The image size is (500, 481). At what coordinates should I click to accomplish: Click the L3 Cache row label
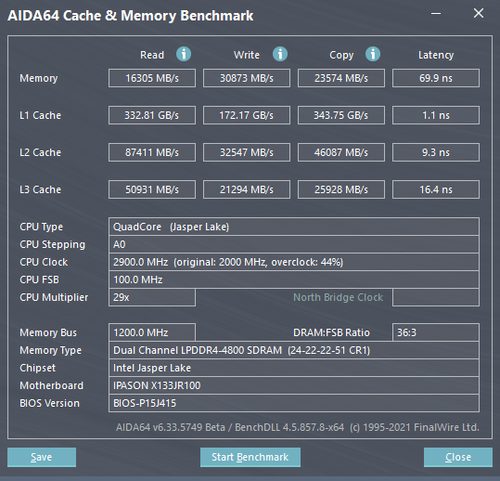[40, 190]
